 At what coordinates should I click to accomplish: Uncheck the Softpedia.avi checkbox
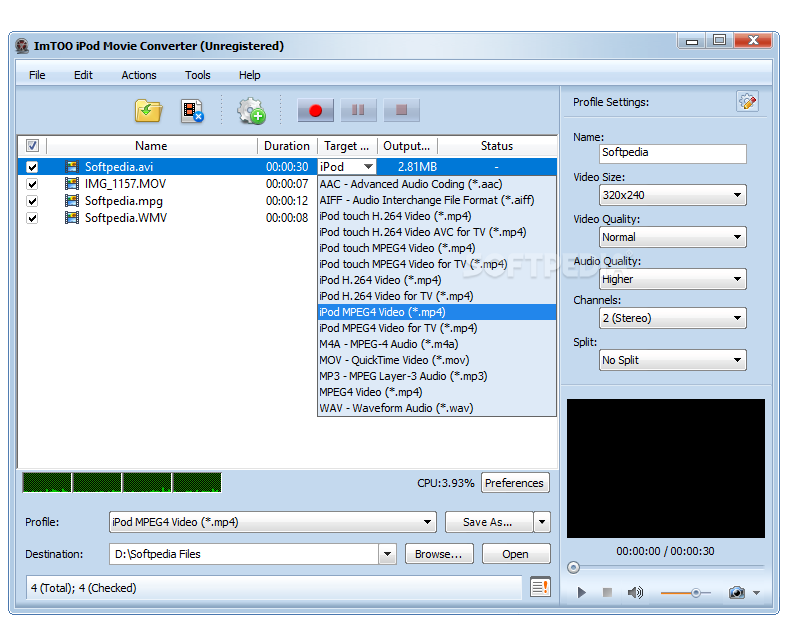pyautogui.click(x=32, y=167)
